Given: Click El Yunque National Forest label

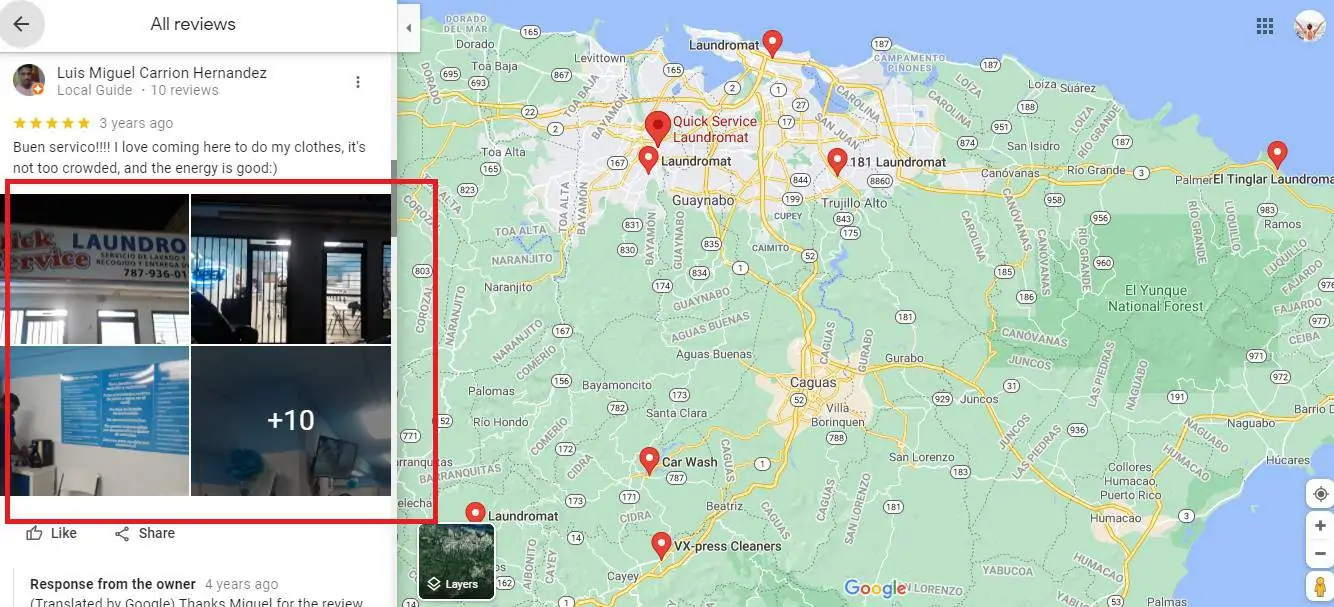Looking at the screenshot, I should point(1155,298).
